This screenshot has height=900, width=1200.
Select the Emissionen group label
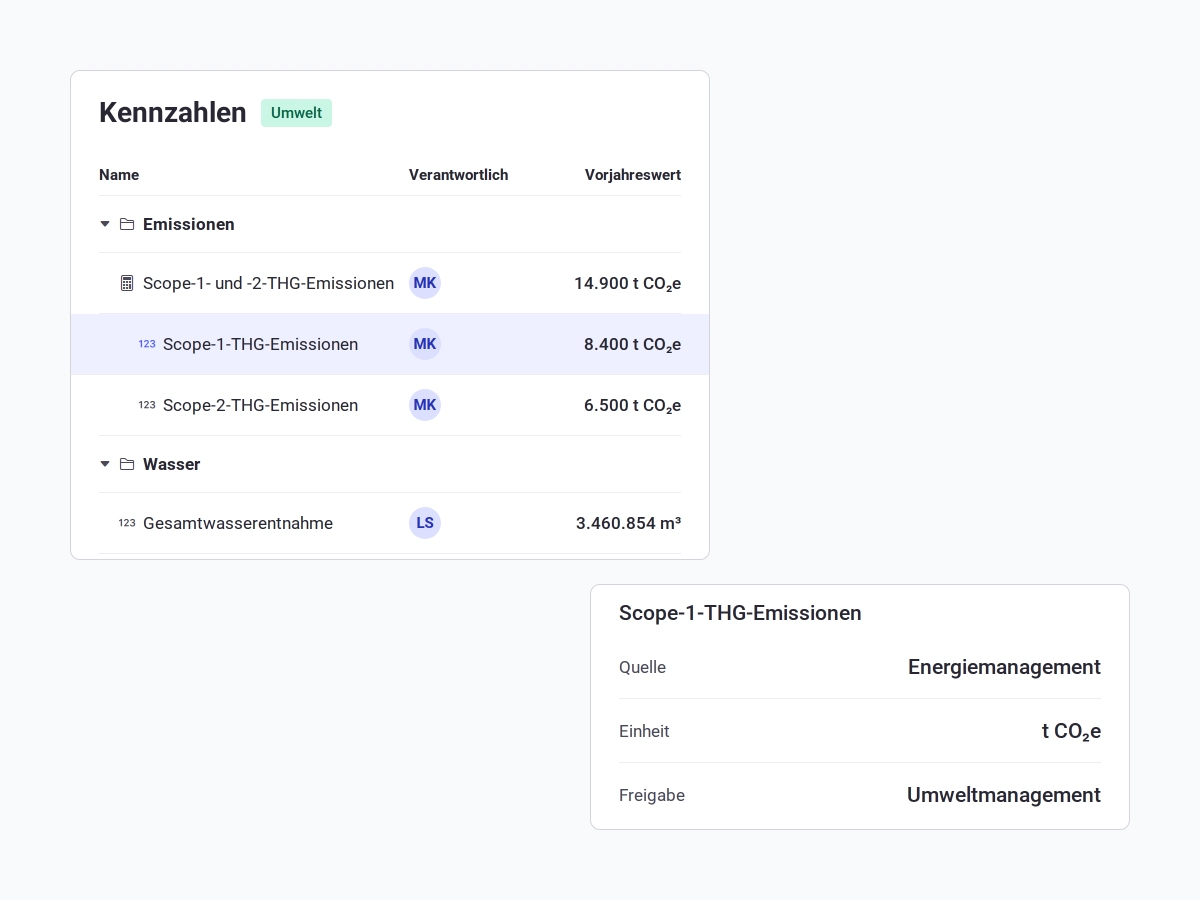click(189, 224)
